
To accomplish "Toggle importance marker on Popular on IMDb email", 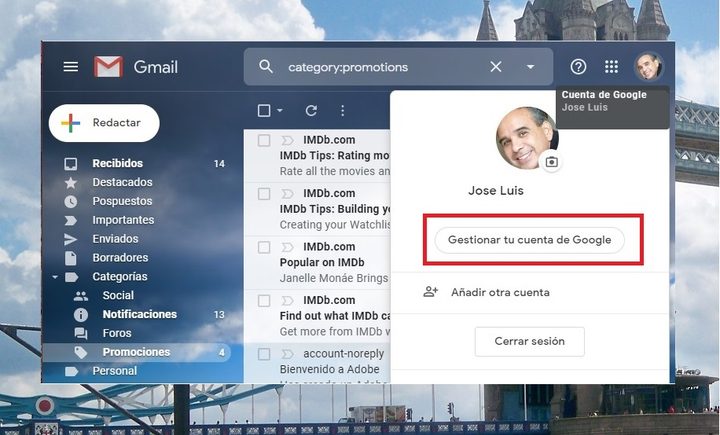I will [287, 247].
